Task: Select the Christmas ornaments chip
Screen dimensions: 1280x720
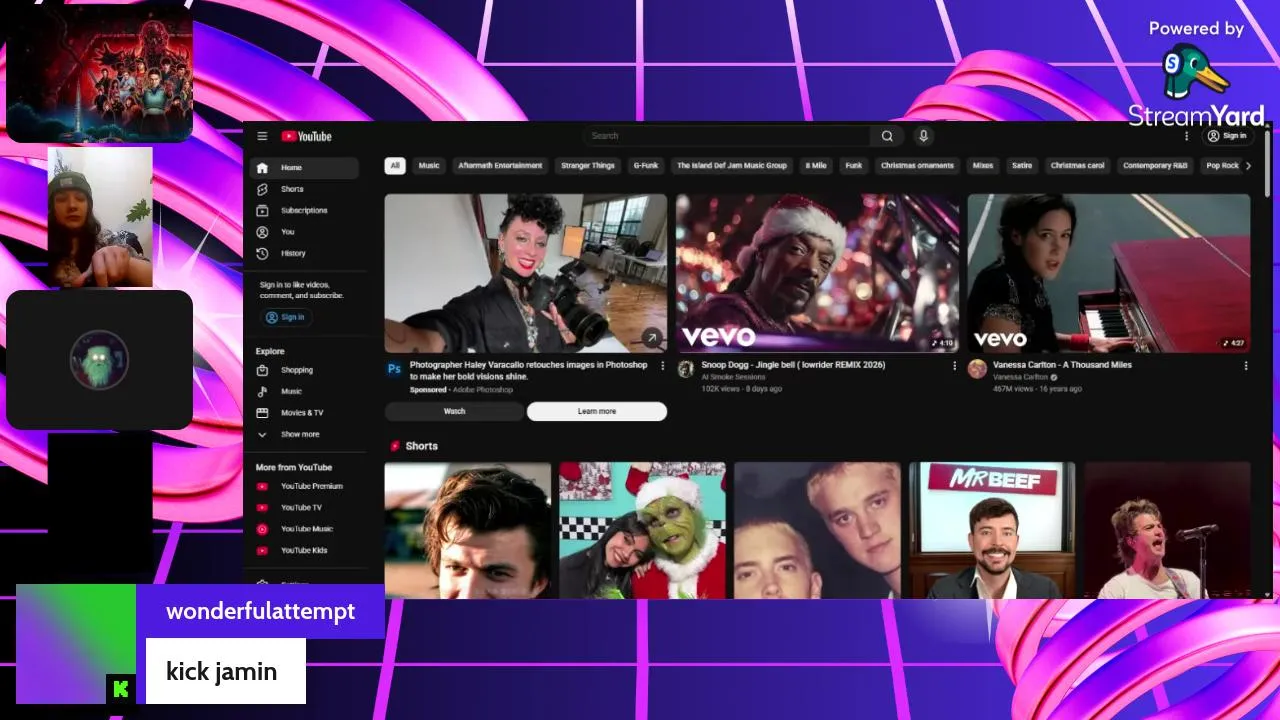Action: (x=917, y=166)
